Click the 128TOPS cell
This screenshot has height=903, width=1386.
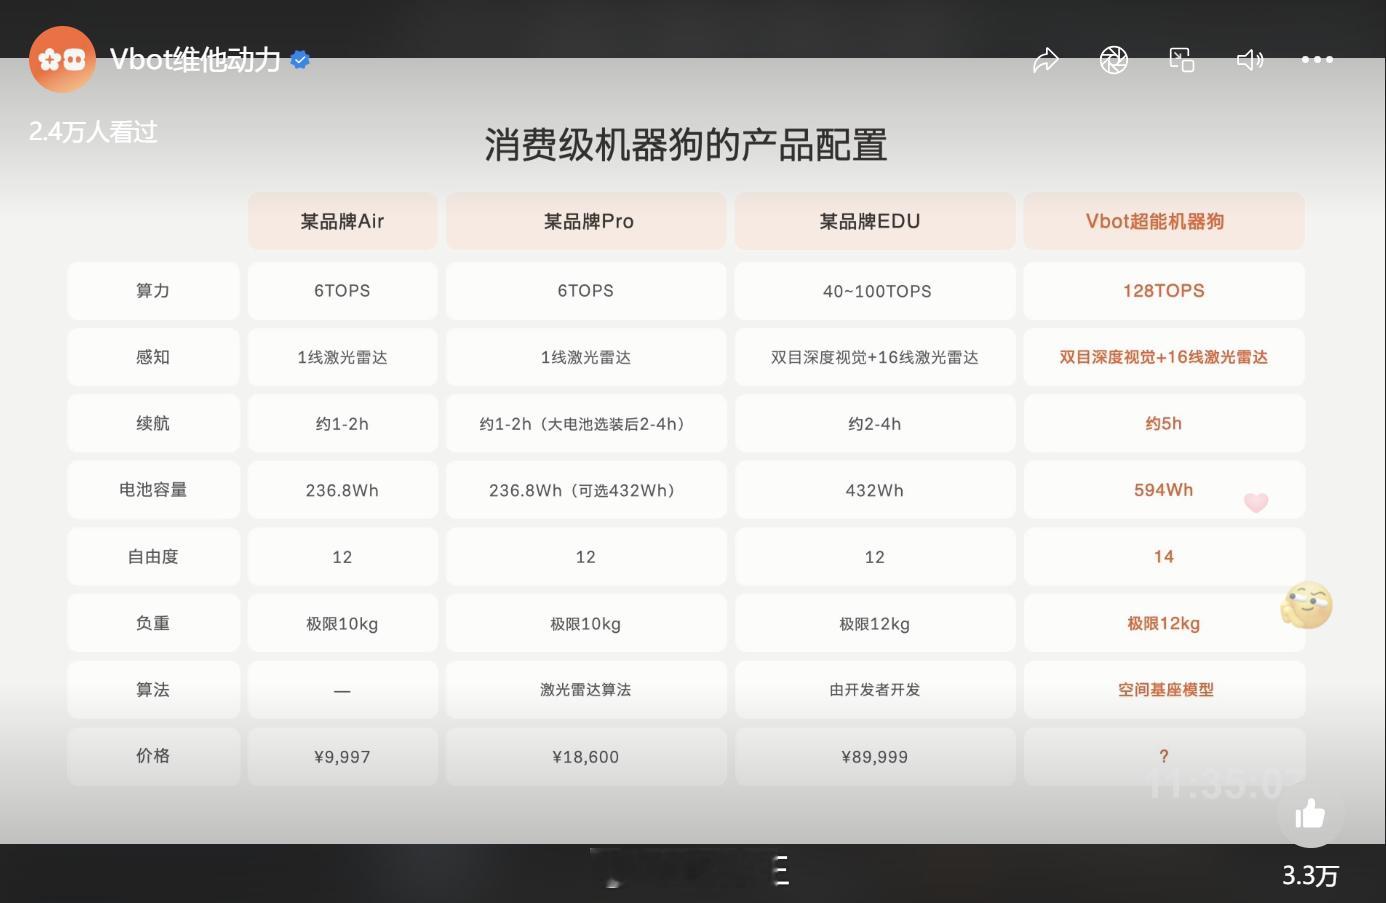[x=1164, y=291]
